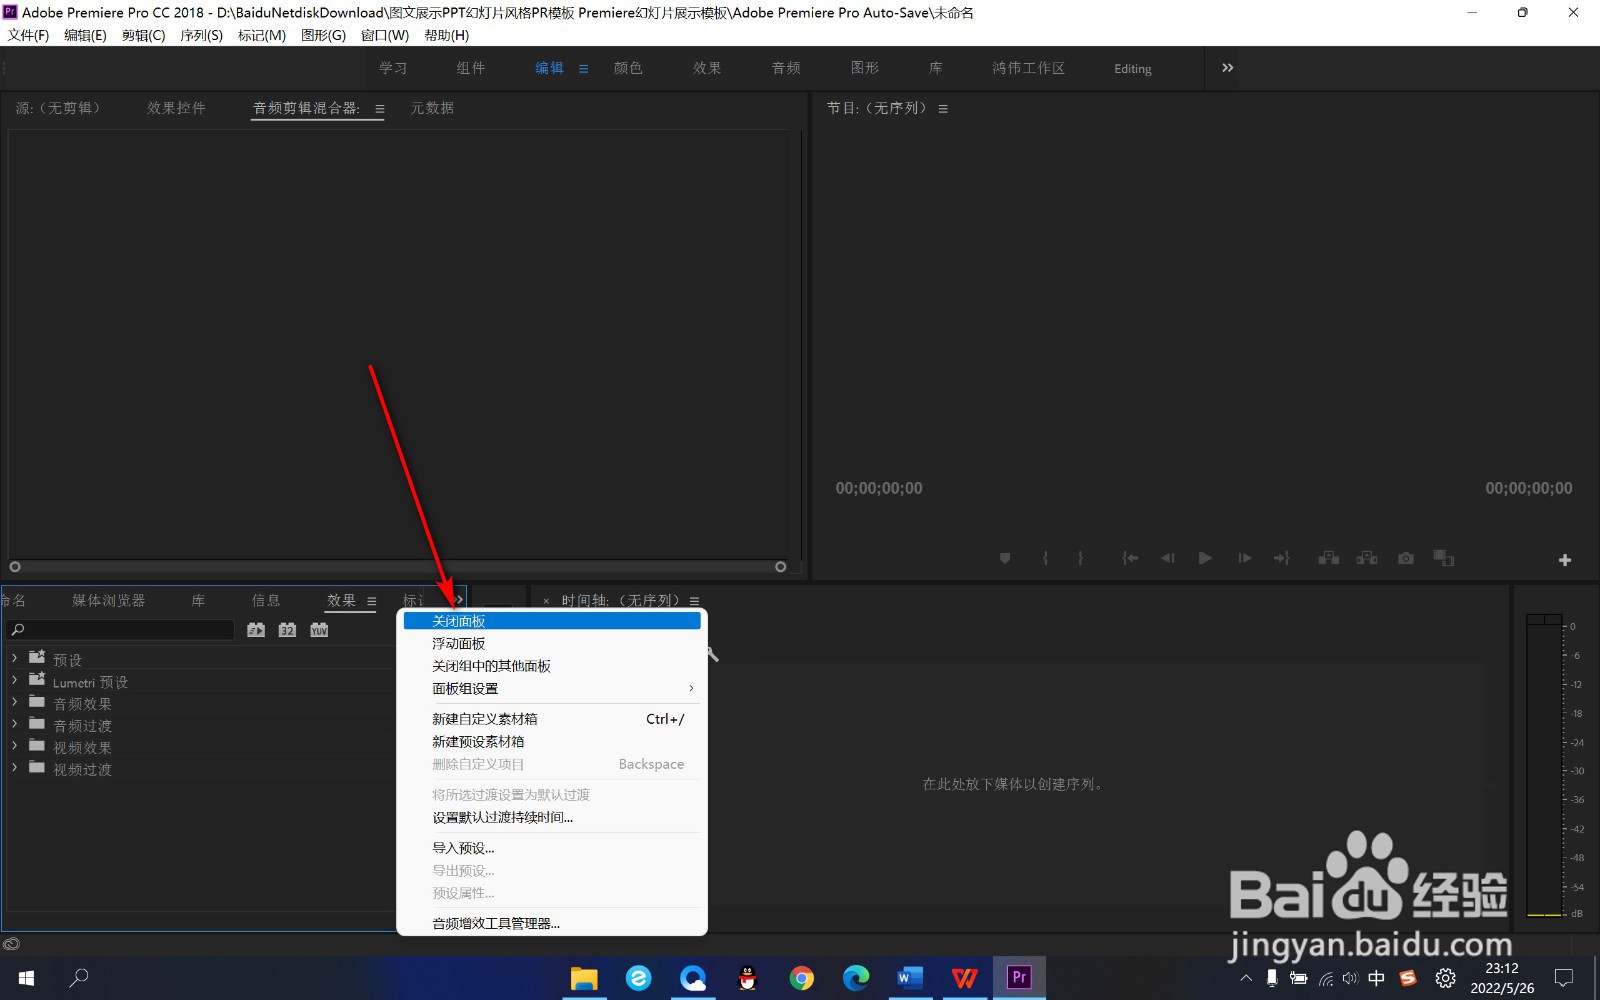
Task: Expand the 音频过渡 folder
Action: (x=14, y=723)
